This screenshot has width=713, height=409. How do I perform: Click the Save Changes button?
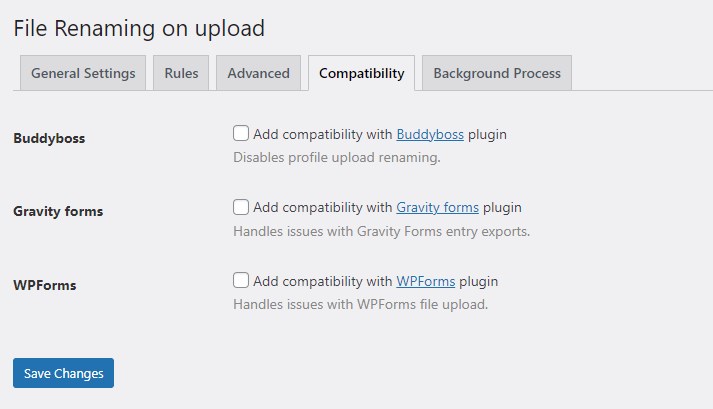(x=64, y=373)
